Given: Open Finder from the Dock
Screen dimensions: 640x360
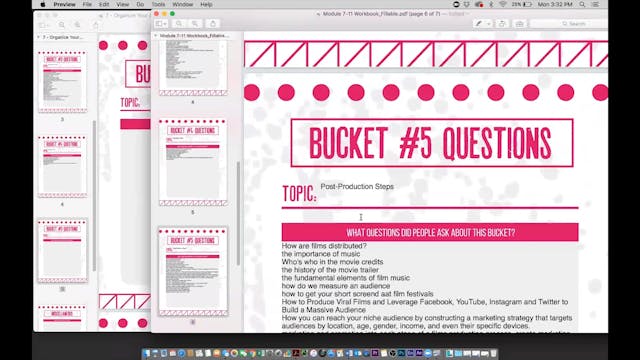Looking at the screenshot, I should 146,353.
